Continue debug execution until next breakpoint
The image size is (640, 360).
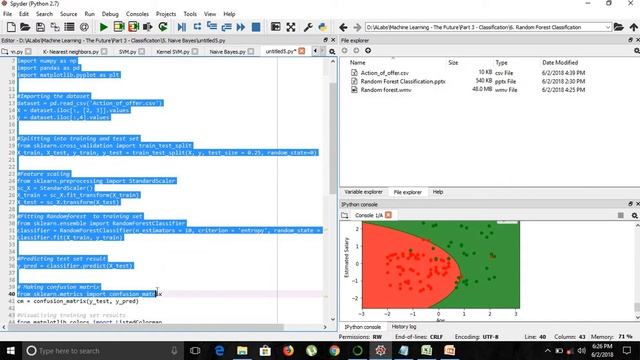click(241, 27)
